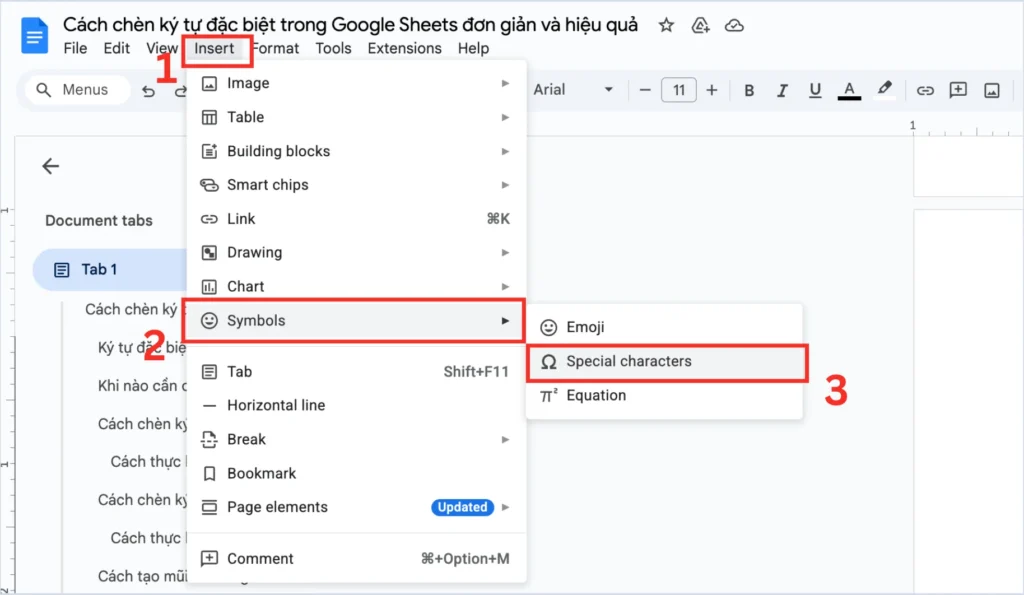Open the Tools menu
Screen dimensions: 1024x595
(333, 48)
